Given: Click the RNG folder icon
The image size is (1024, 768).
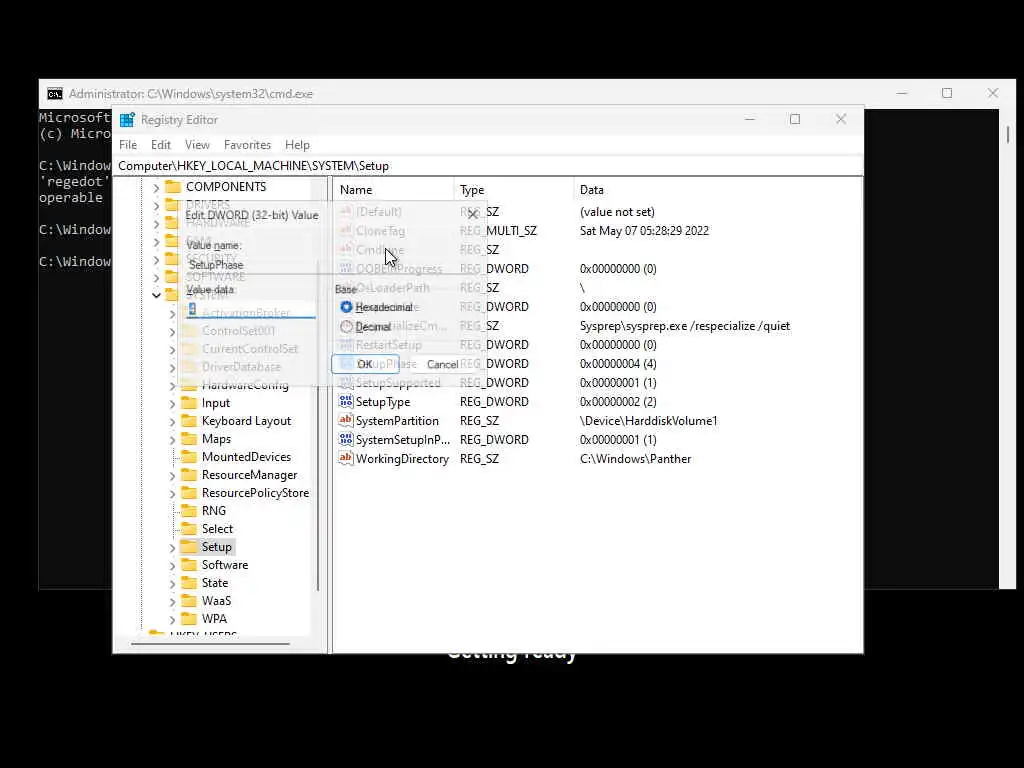Looking at the screenshot, I should pyautogui.click(x=189, y=511).
